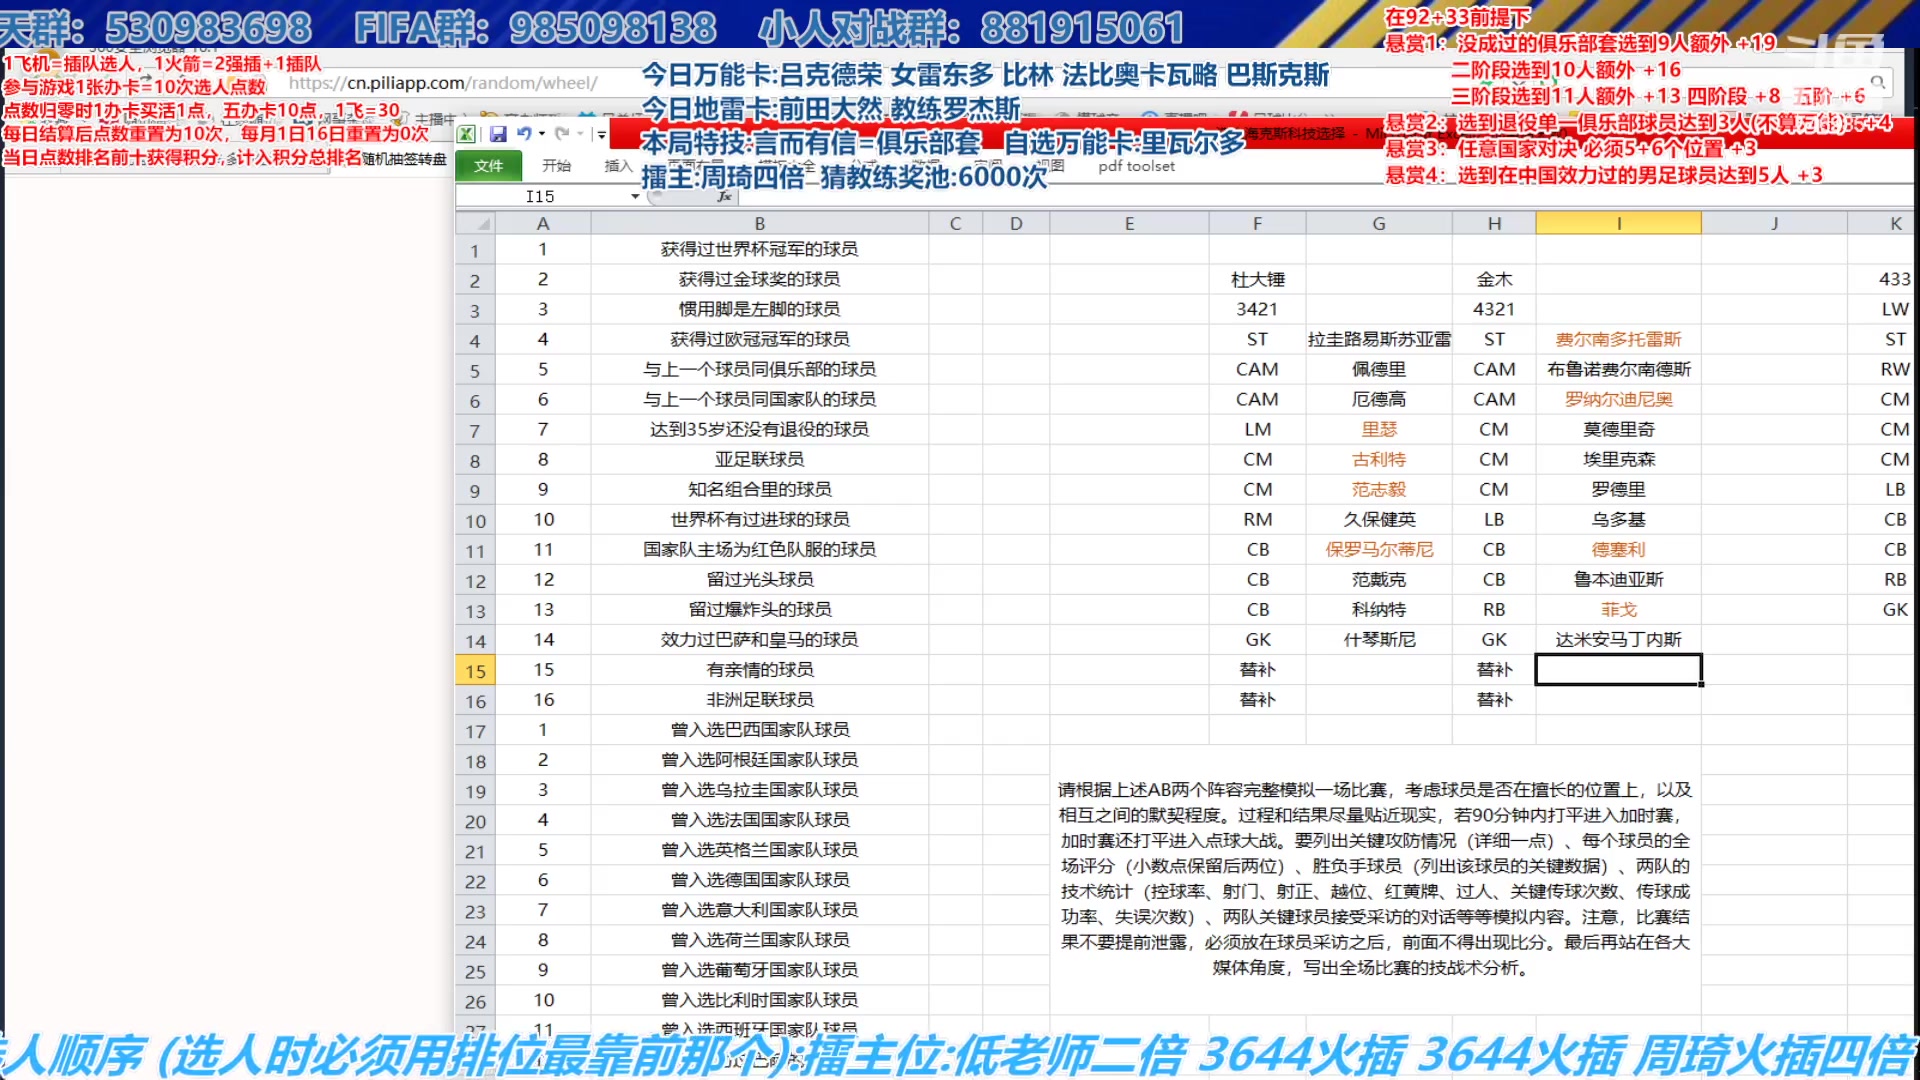Viewport: 1920px width, 1080px height.
Task: Click the match simulation prompt text block
Action: [1375, 878]
